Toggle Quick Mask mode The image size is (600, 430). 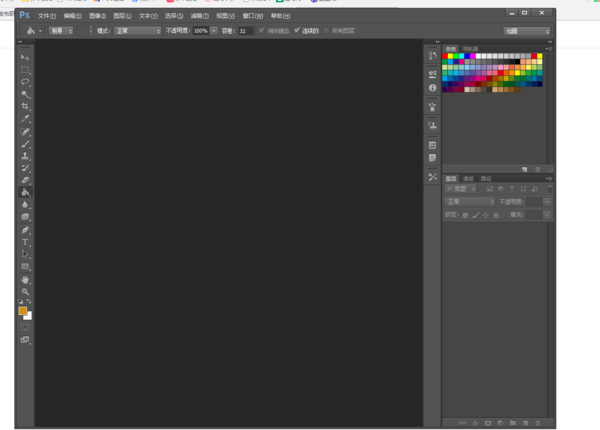25,327
